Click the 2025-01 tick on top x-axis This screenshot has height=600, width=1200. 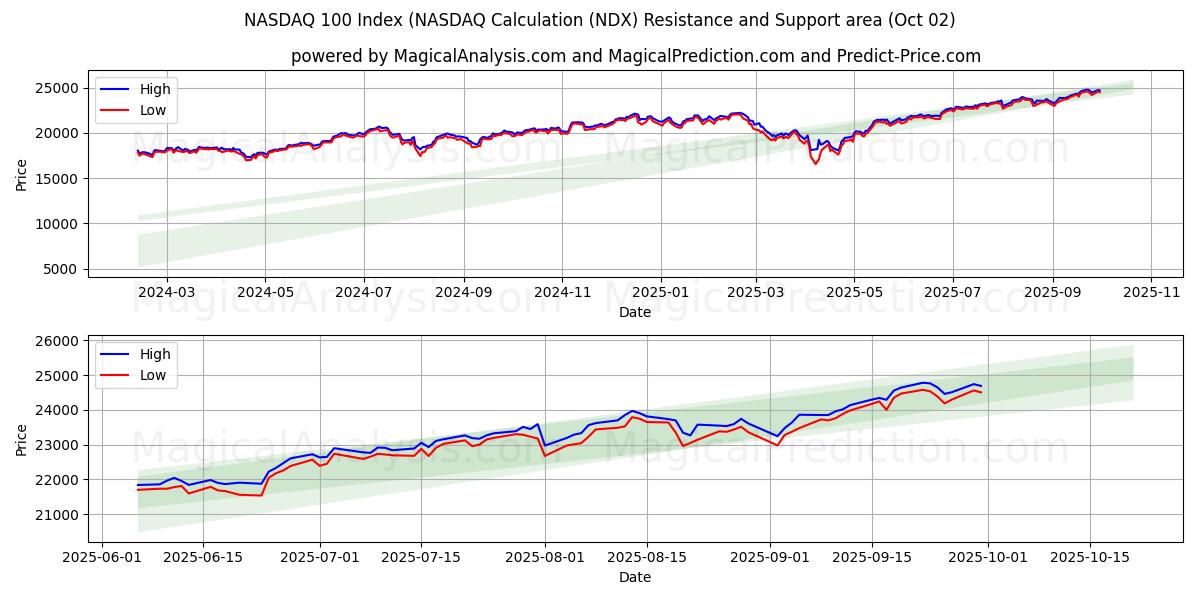[661, 293]
